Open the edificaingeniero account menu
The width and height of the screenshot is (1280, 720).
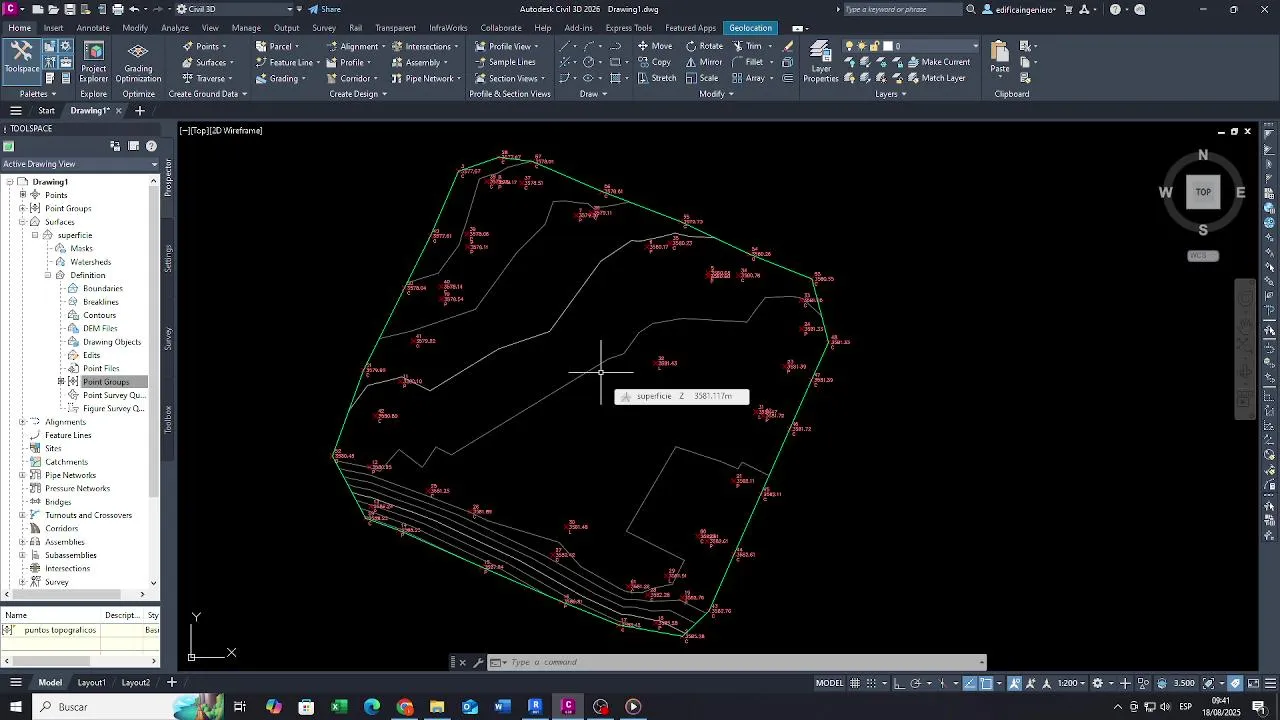click(x=1018, y=9)
